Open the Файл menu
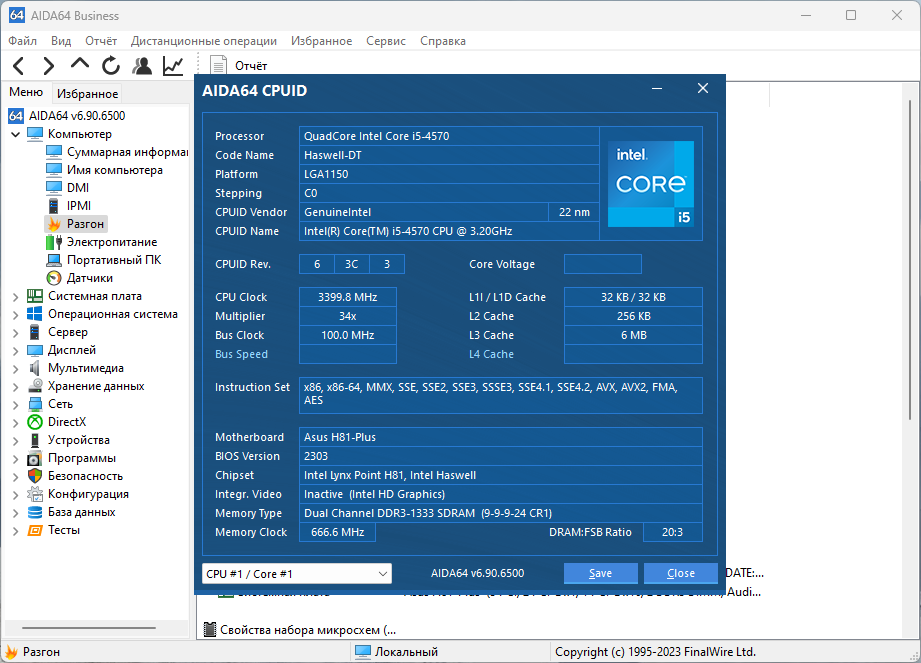 click(x=22, y=41)
